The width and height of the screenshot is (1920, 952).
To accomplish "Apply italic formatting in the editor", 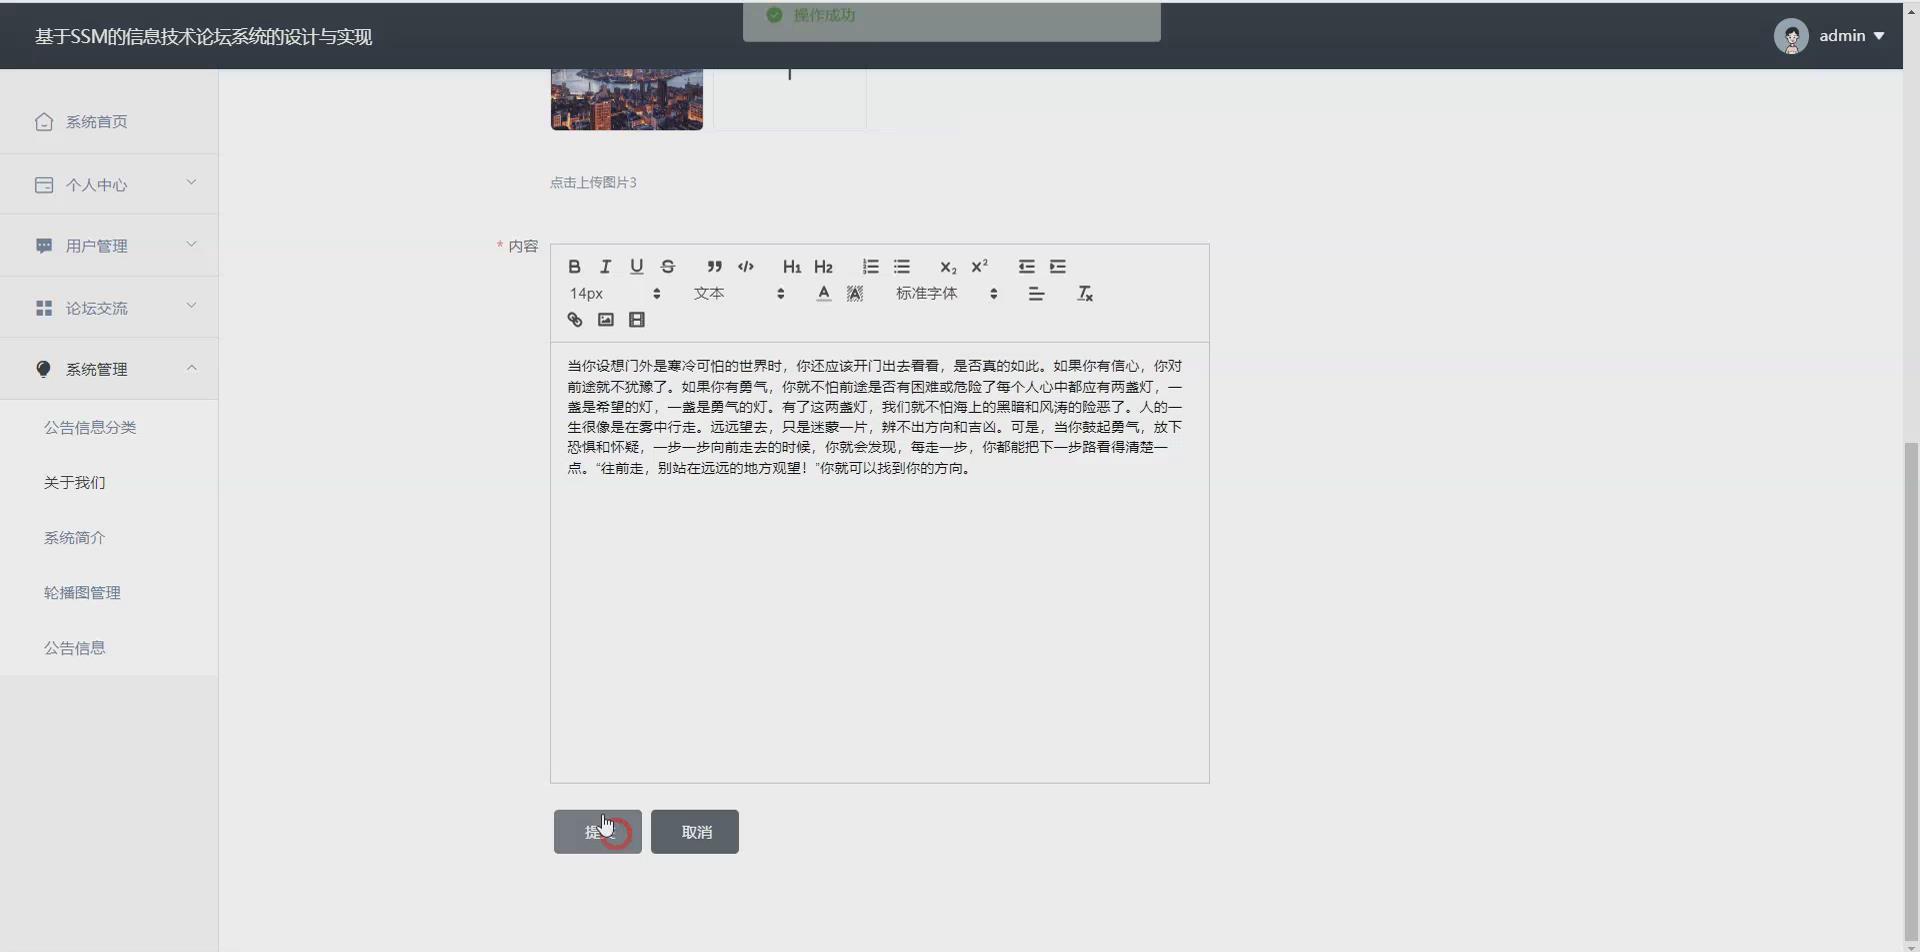I will tap(605, 266).
